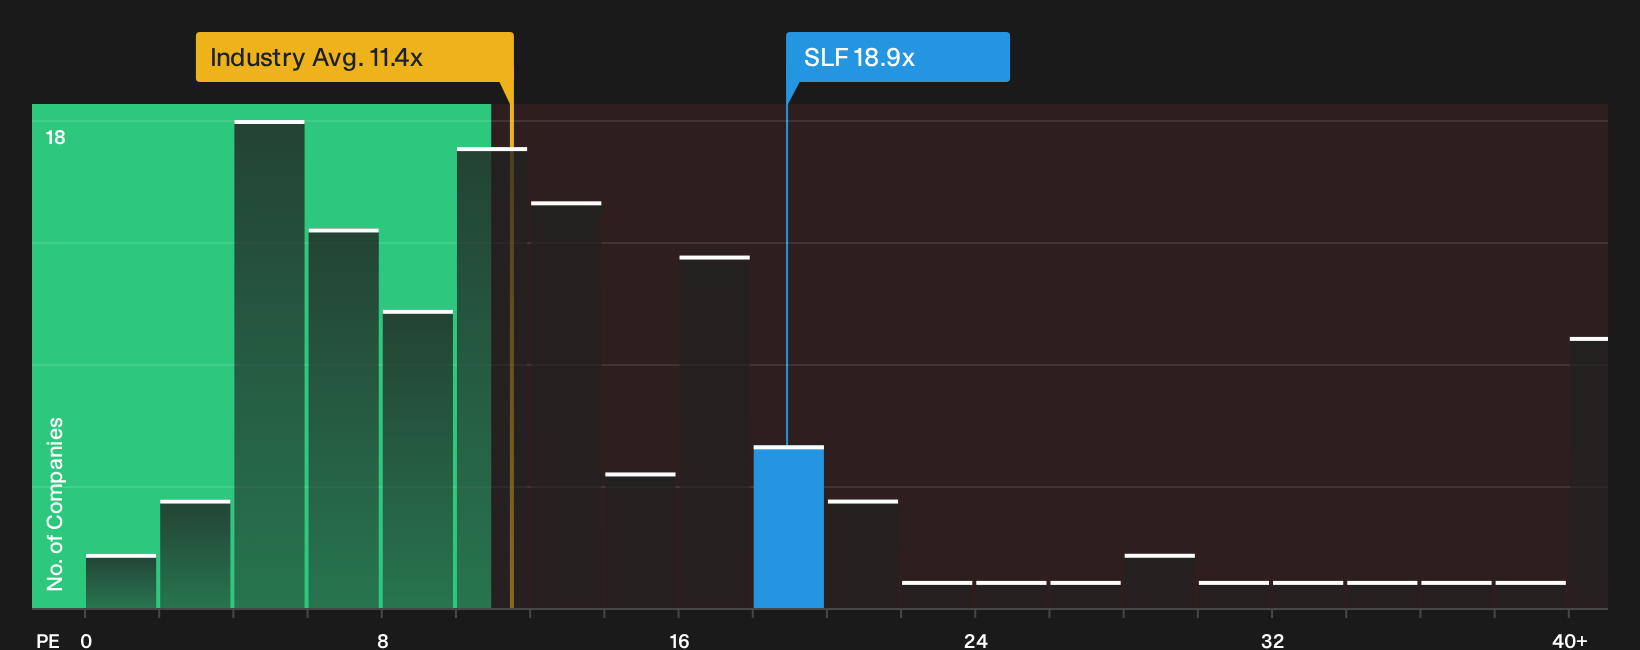Click the '8' x-axis tick label
This screenshot has width=1640, height=650.
click(383, 640)
